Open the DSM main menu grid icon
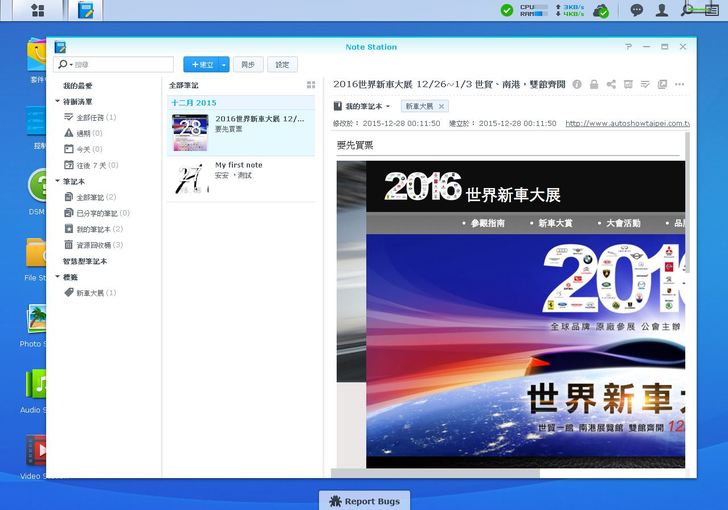 37,10
